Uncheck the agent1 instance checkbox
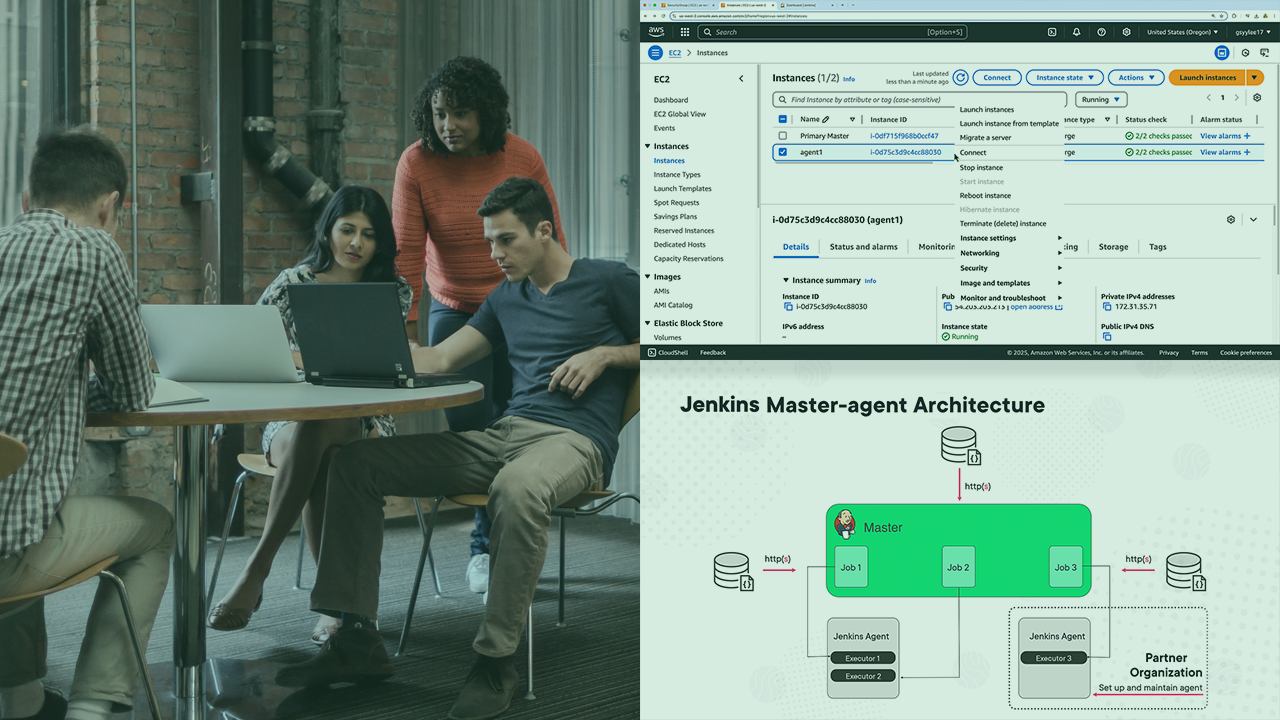1280x720 pixels. 783,152
